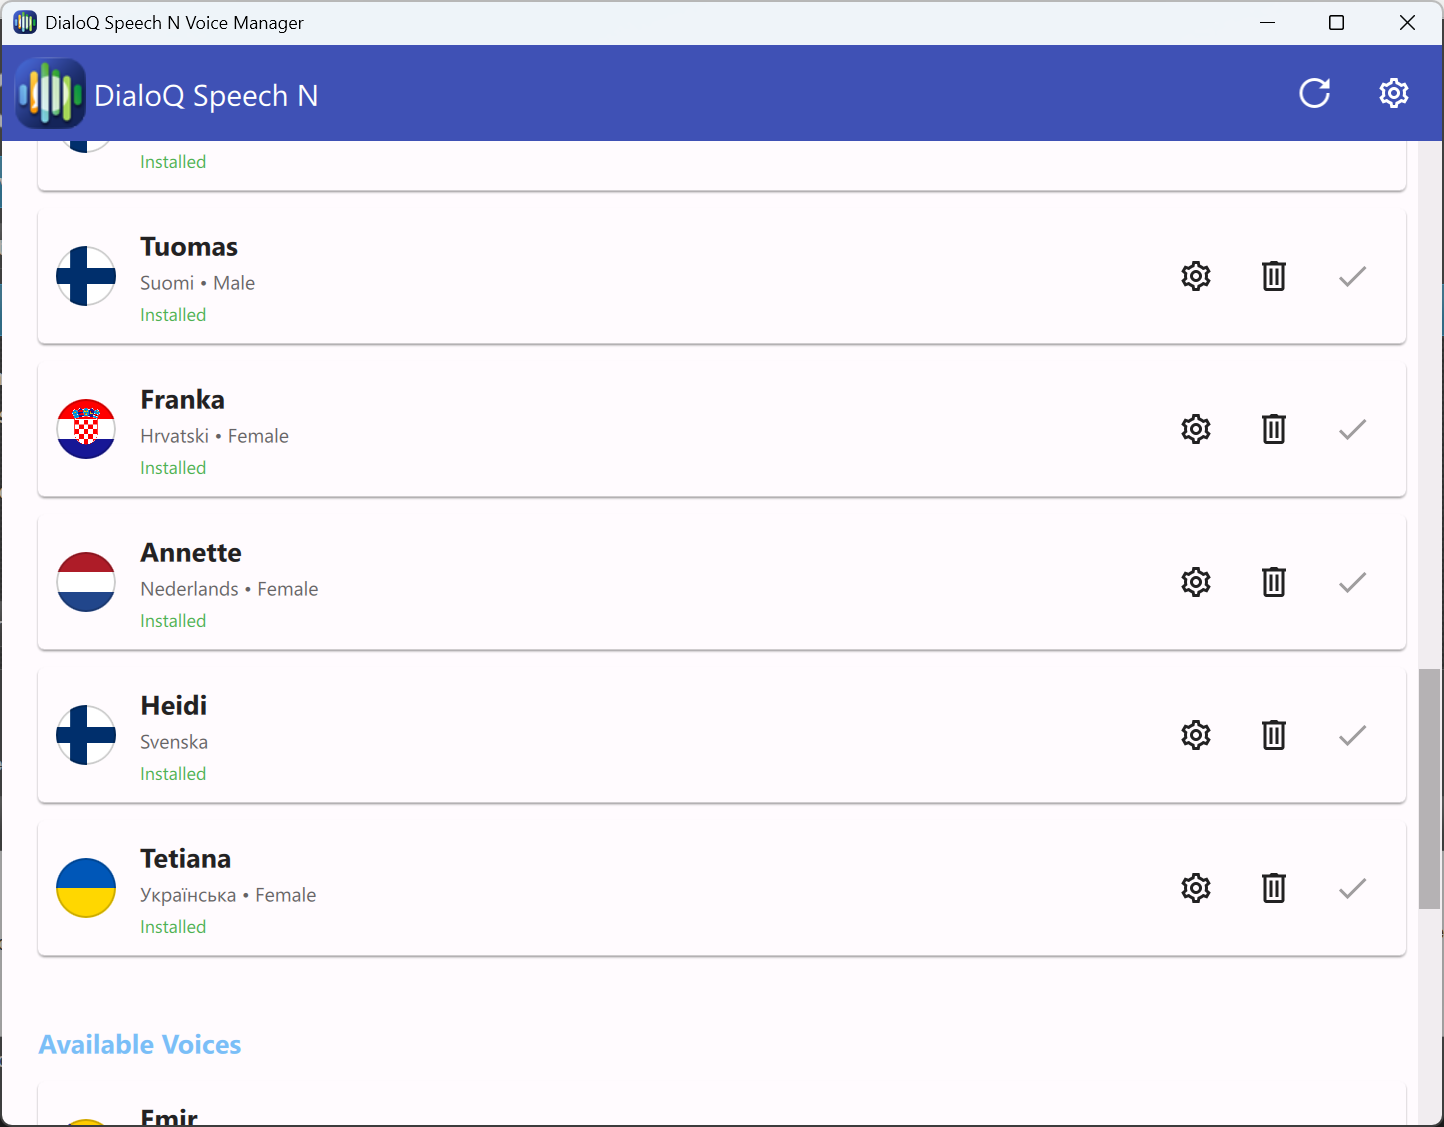The height and width of the screenshot is (1127, 1444).
Task: Open voice settings for Franka
Action: coord(1196,429)
